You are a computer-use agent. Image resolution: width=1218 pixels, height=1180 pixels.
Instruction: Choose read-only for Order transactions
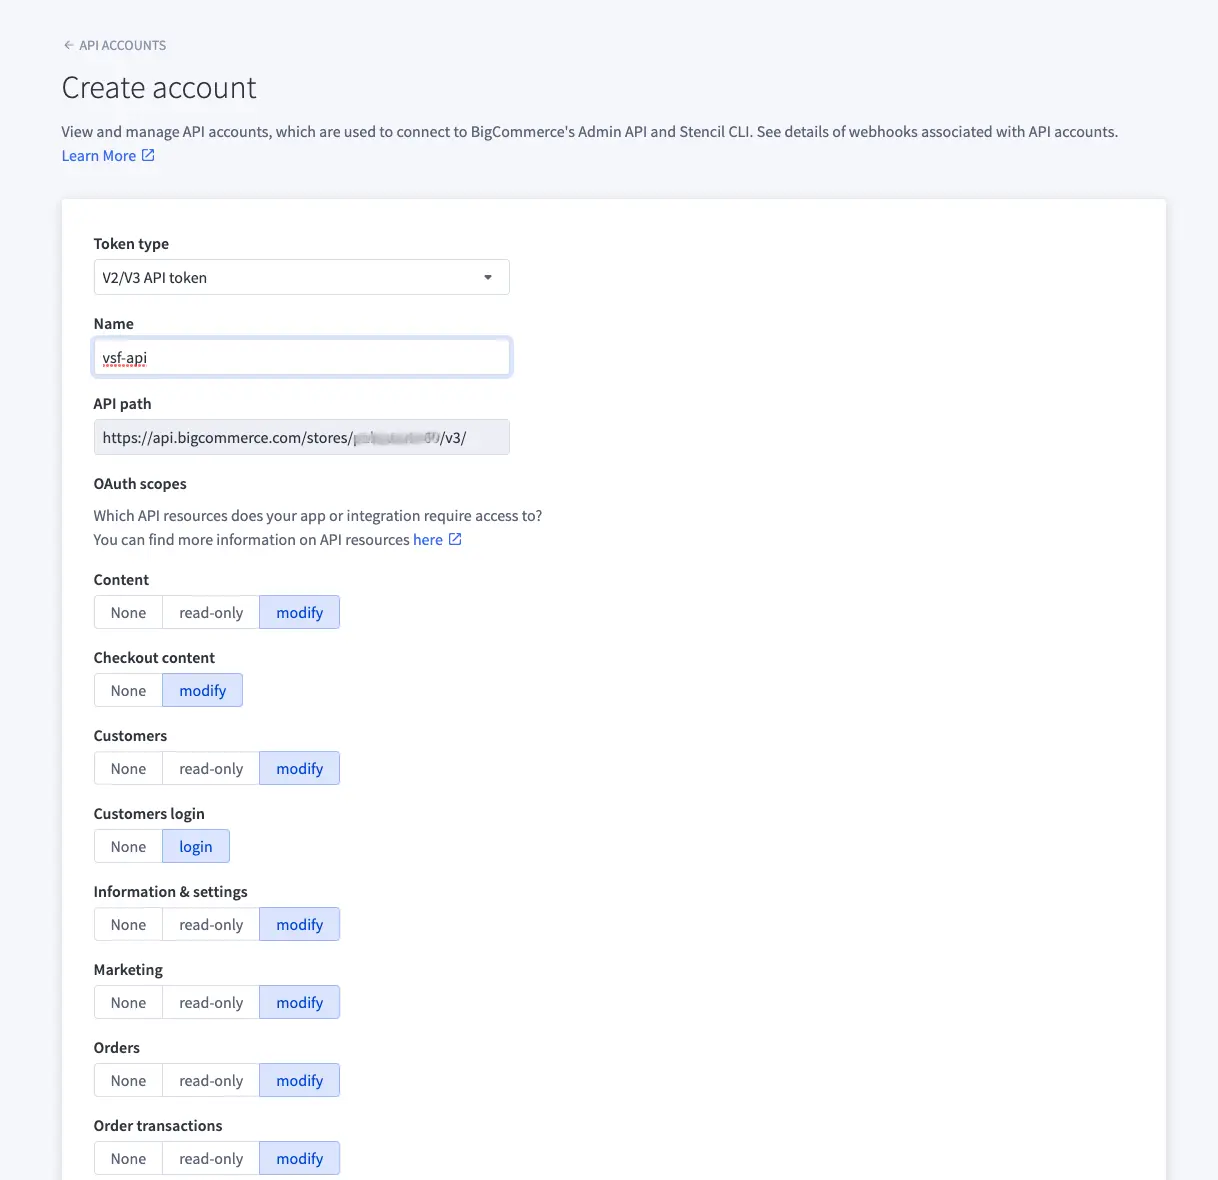210,1158
